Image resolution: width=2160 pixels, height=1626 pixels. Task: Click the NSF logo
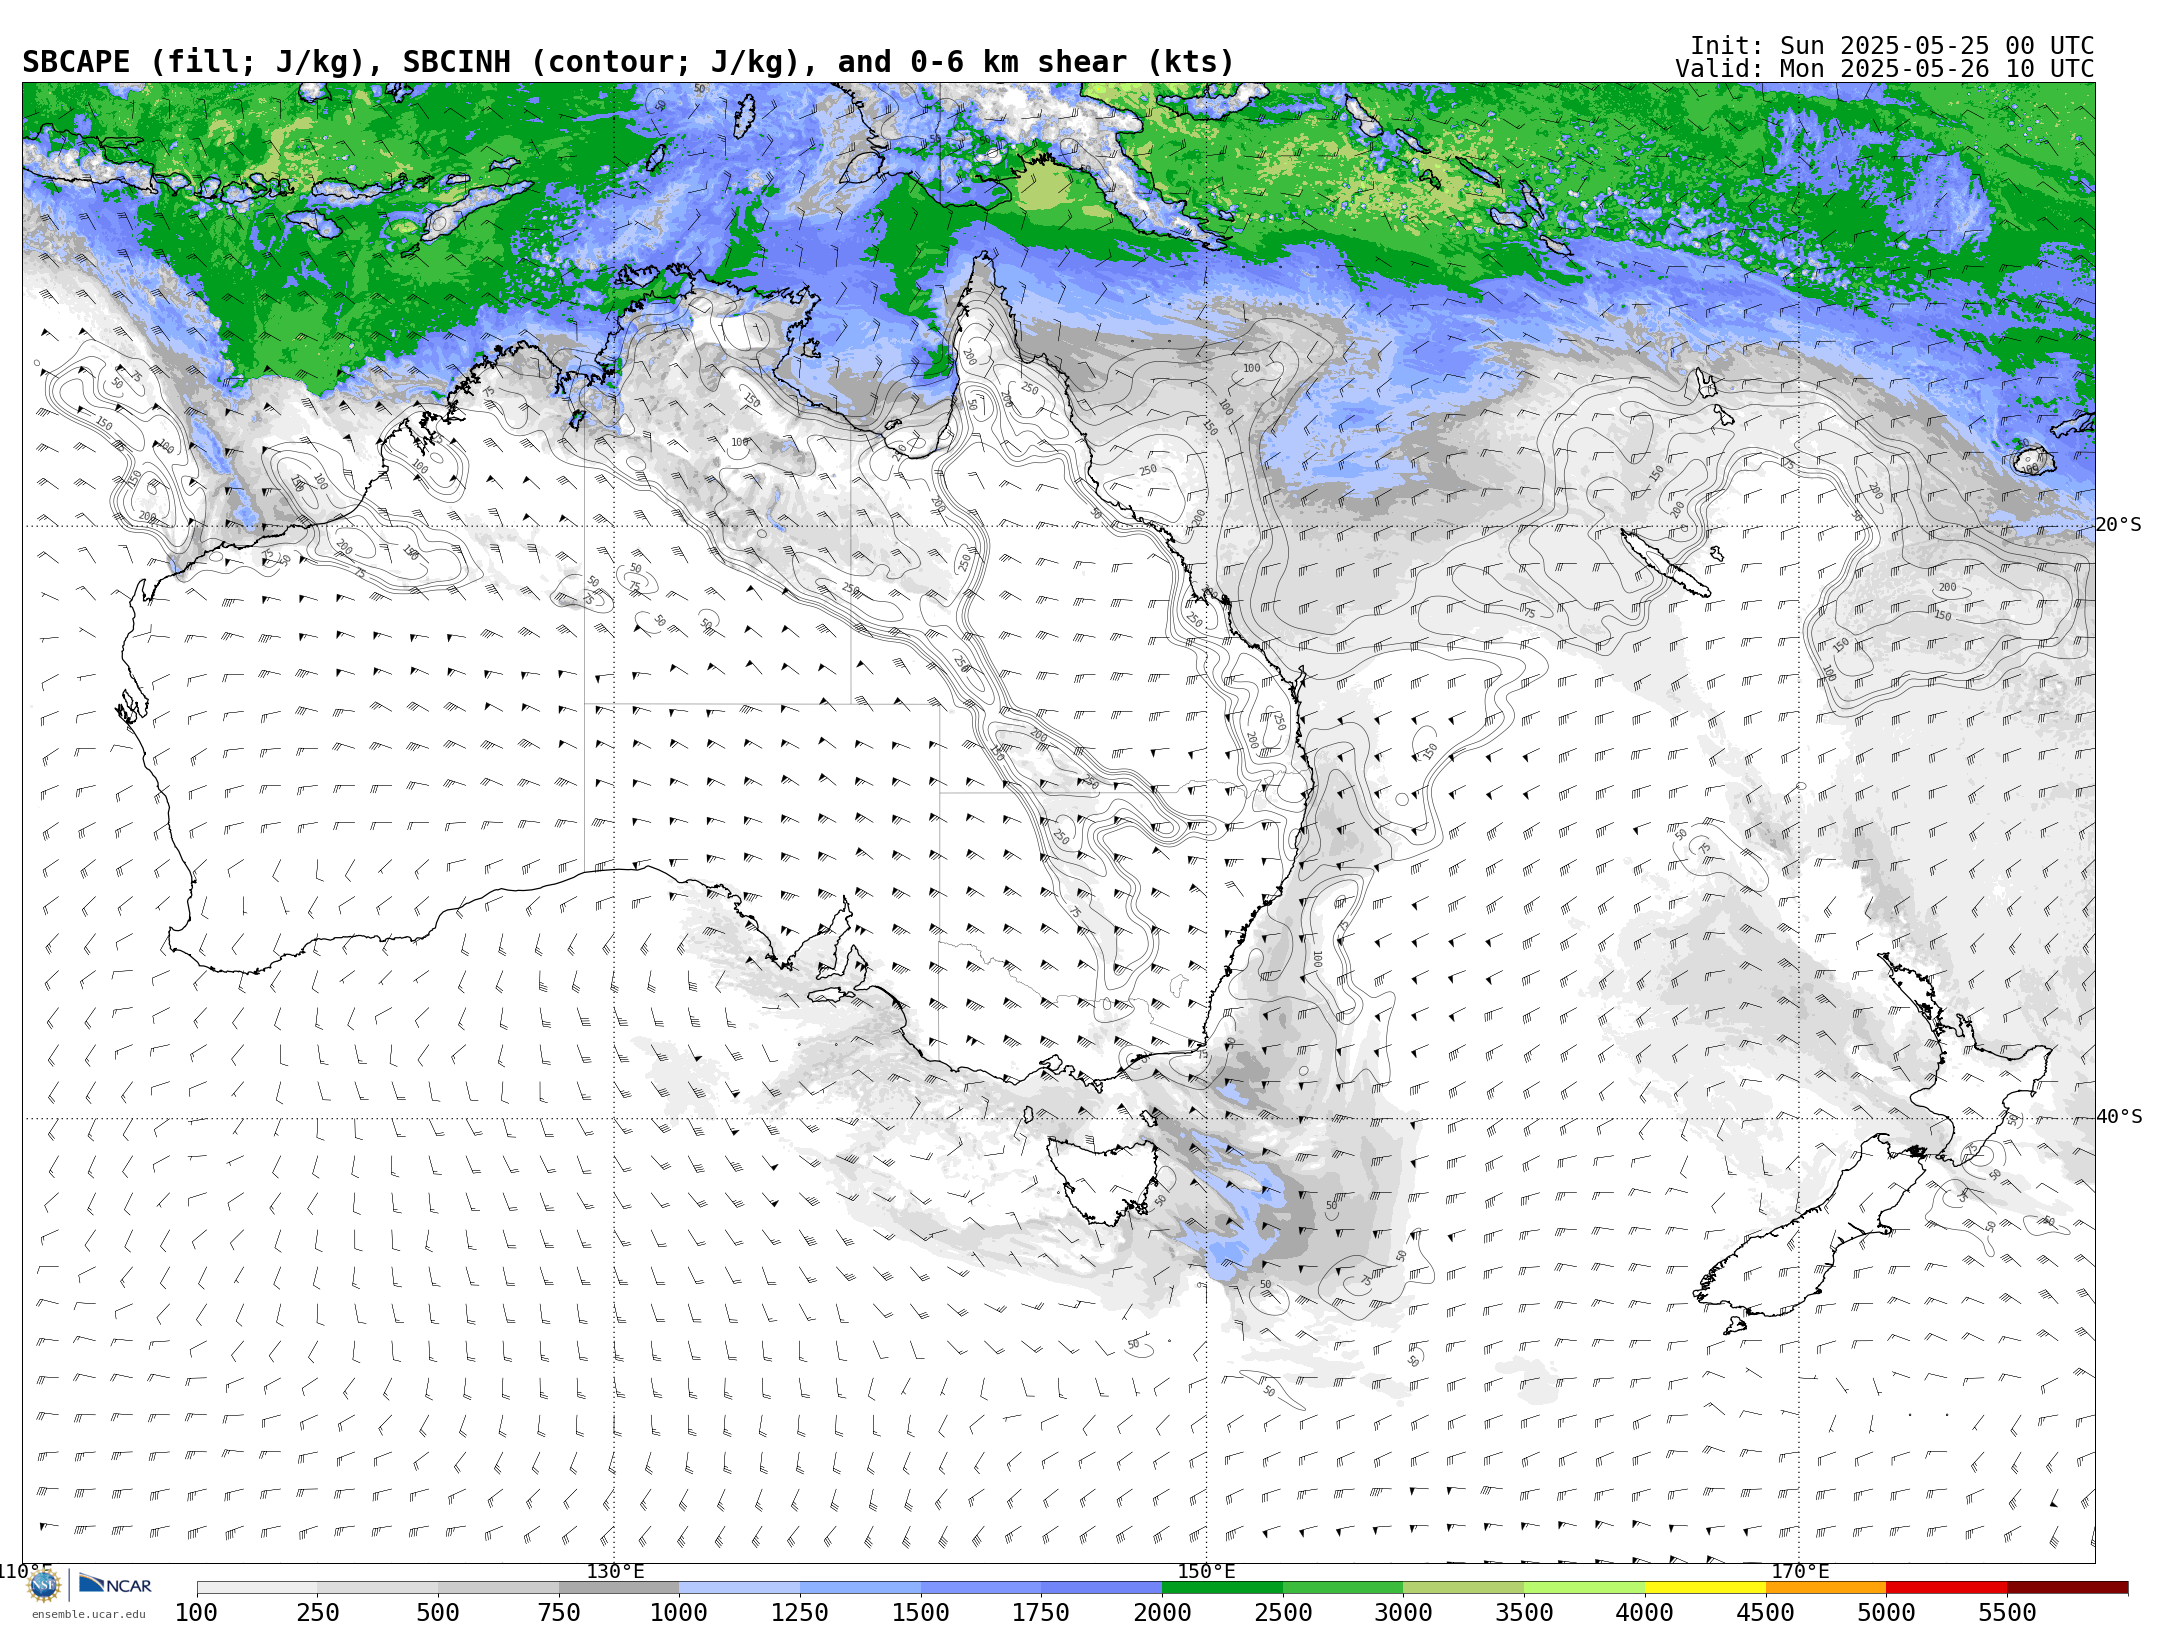[43, 1585]
